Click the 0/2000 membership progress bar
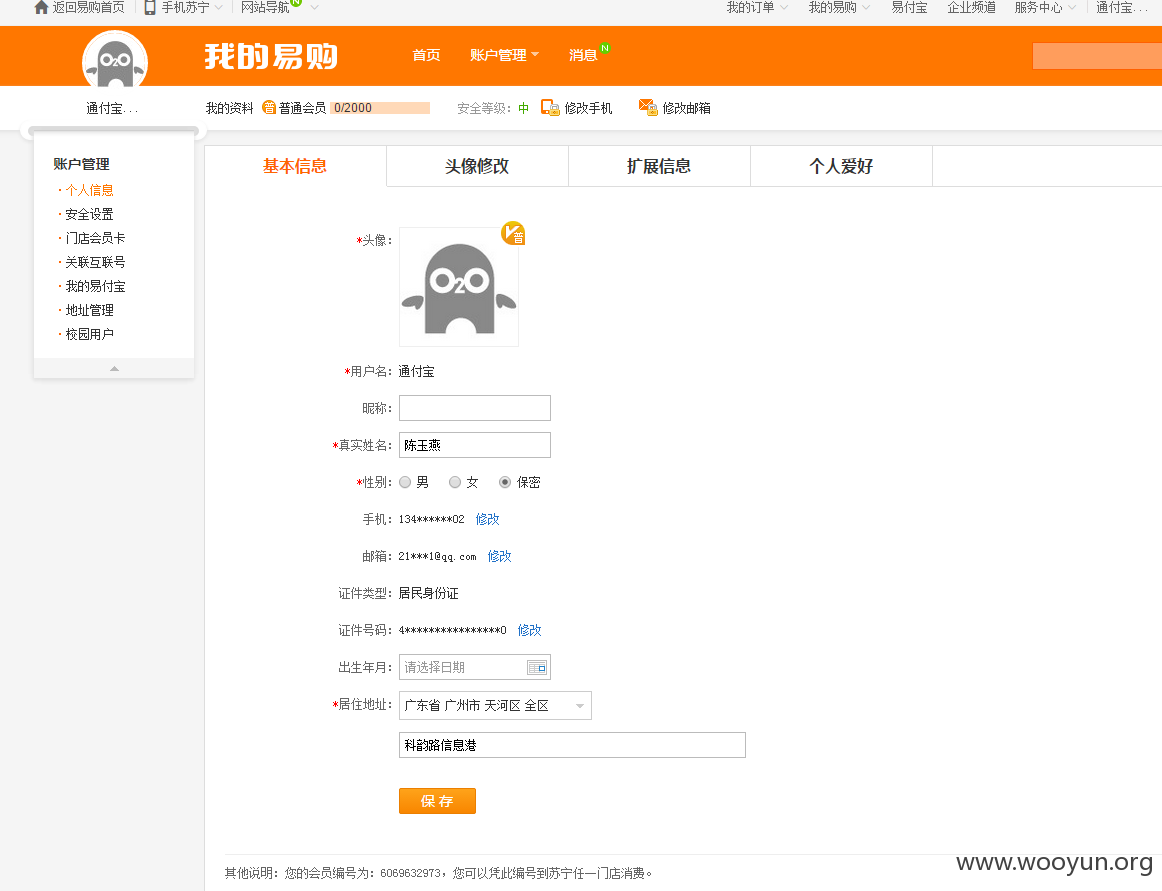 click(x=380, y=107)
